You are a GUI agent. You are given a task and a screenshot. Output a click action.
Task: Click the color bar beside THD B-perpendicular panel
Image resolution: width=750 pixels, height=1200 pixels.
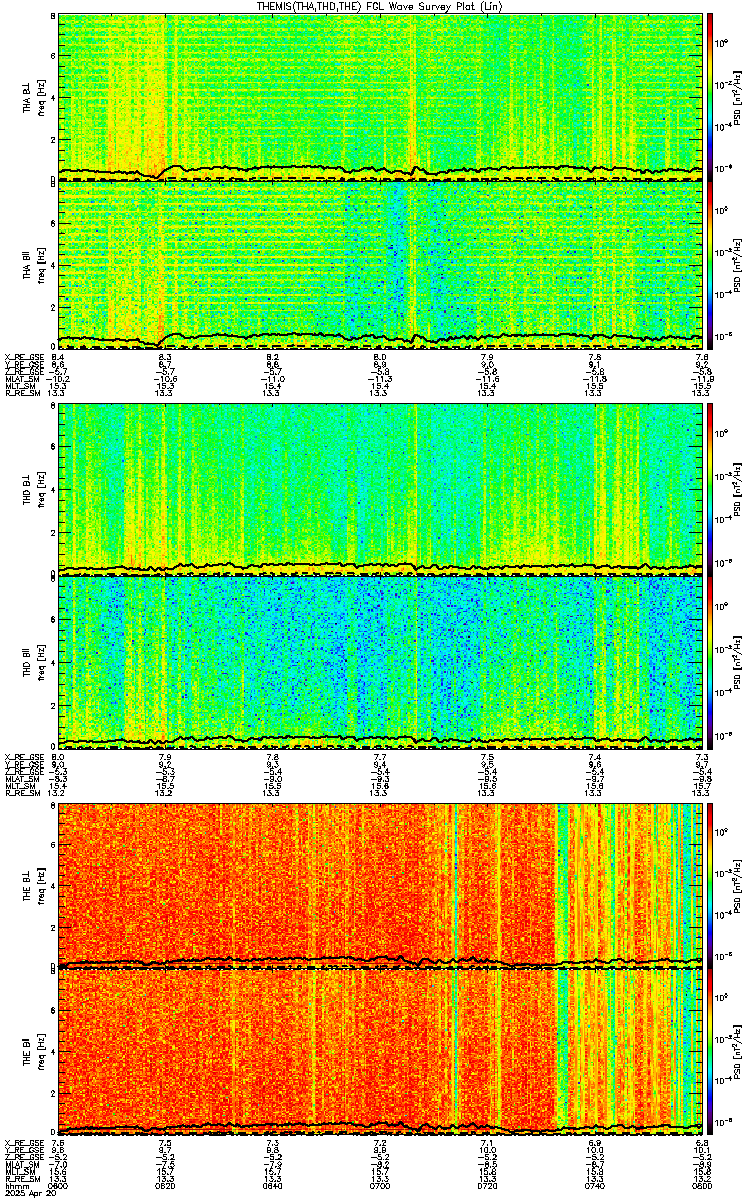[711, 489]
